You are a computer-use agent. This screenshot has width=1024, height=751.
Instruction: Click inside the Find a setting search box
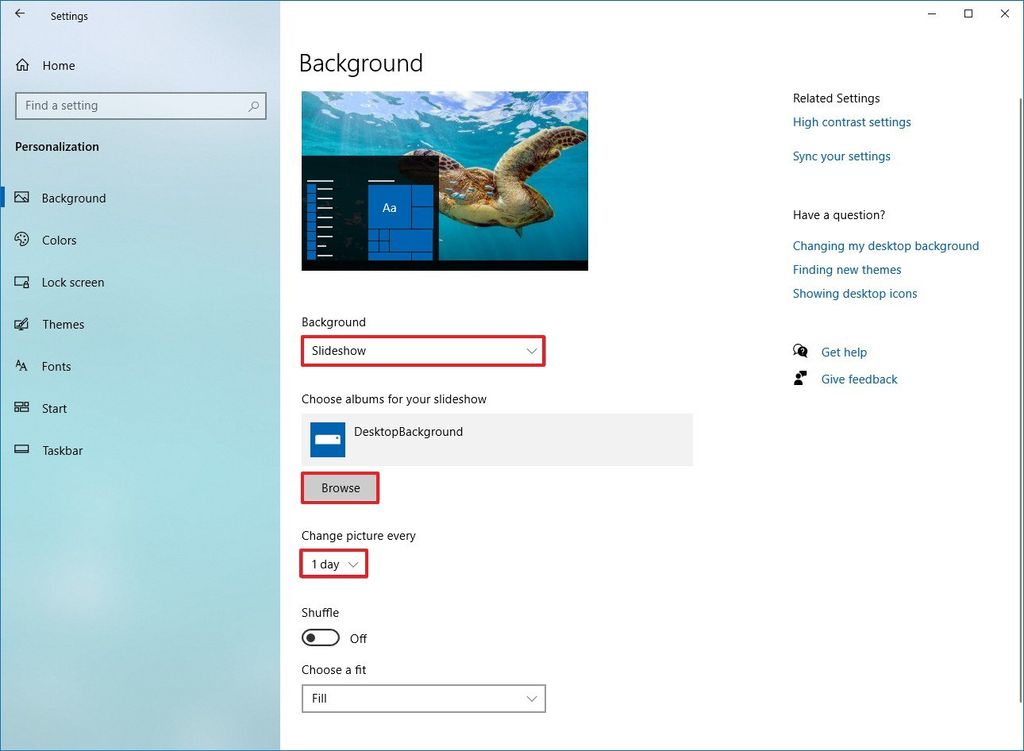tap(140, 105)
